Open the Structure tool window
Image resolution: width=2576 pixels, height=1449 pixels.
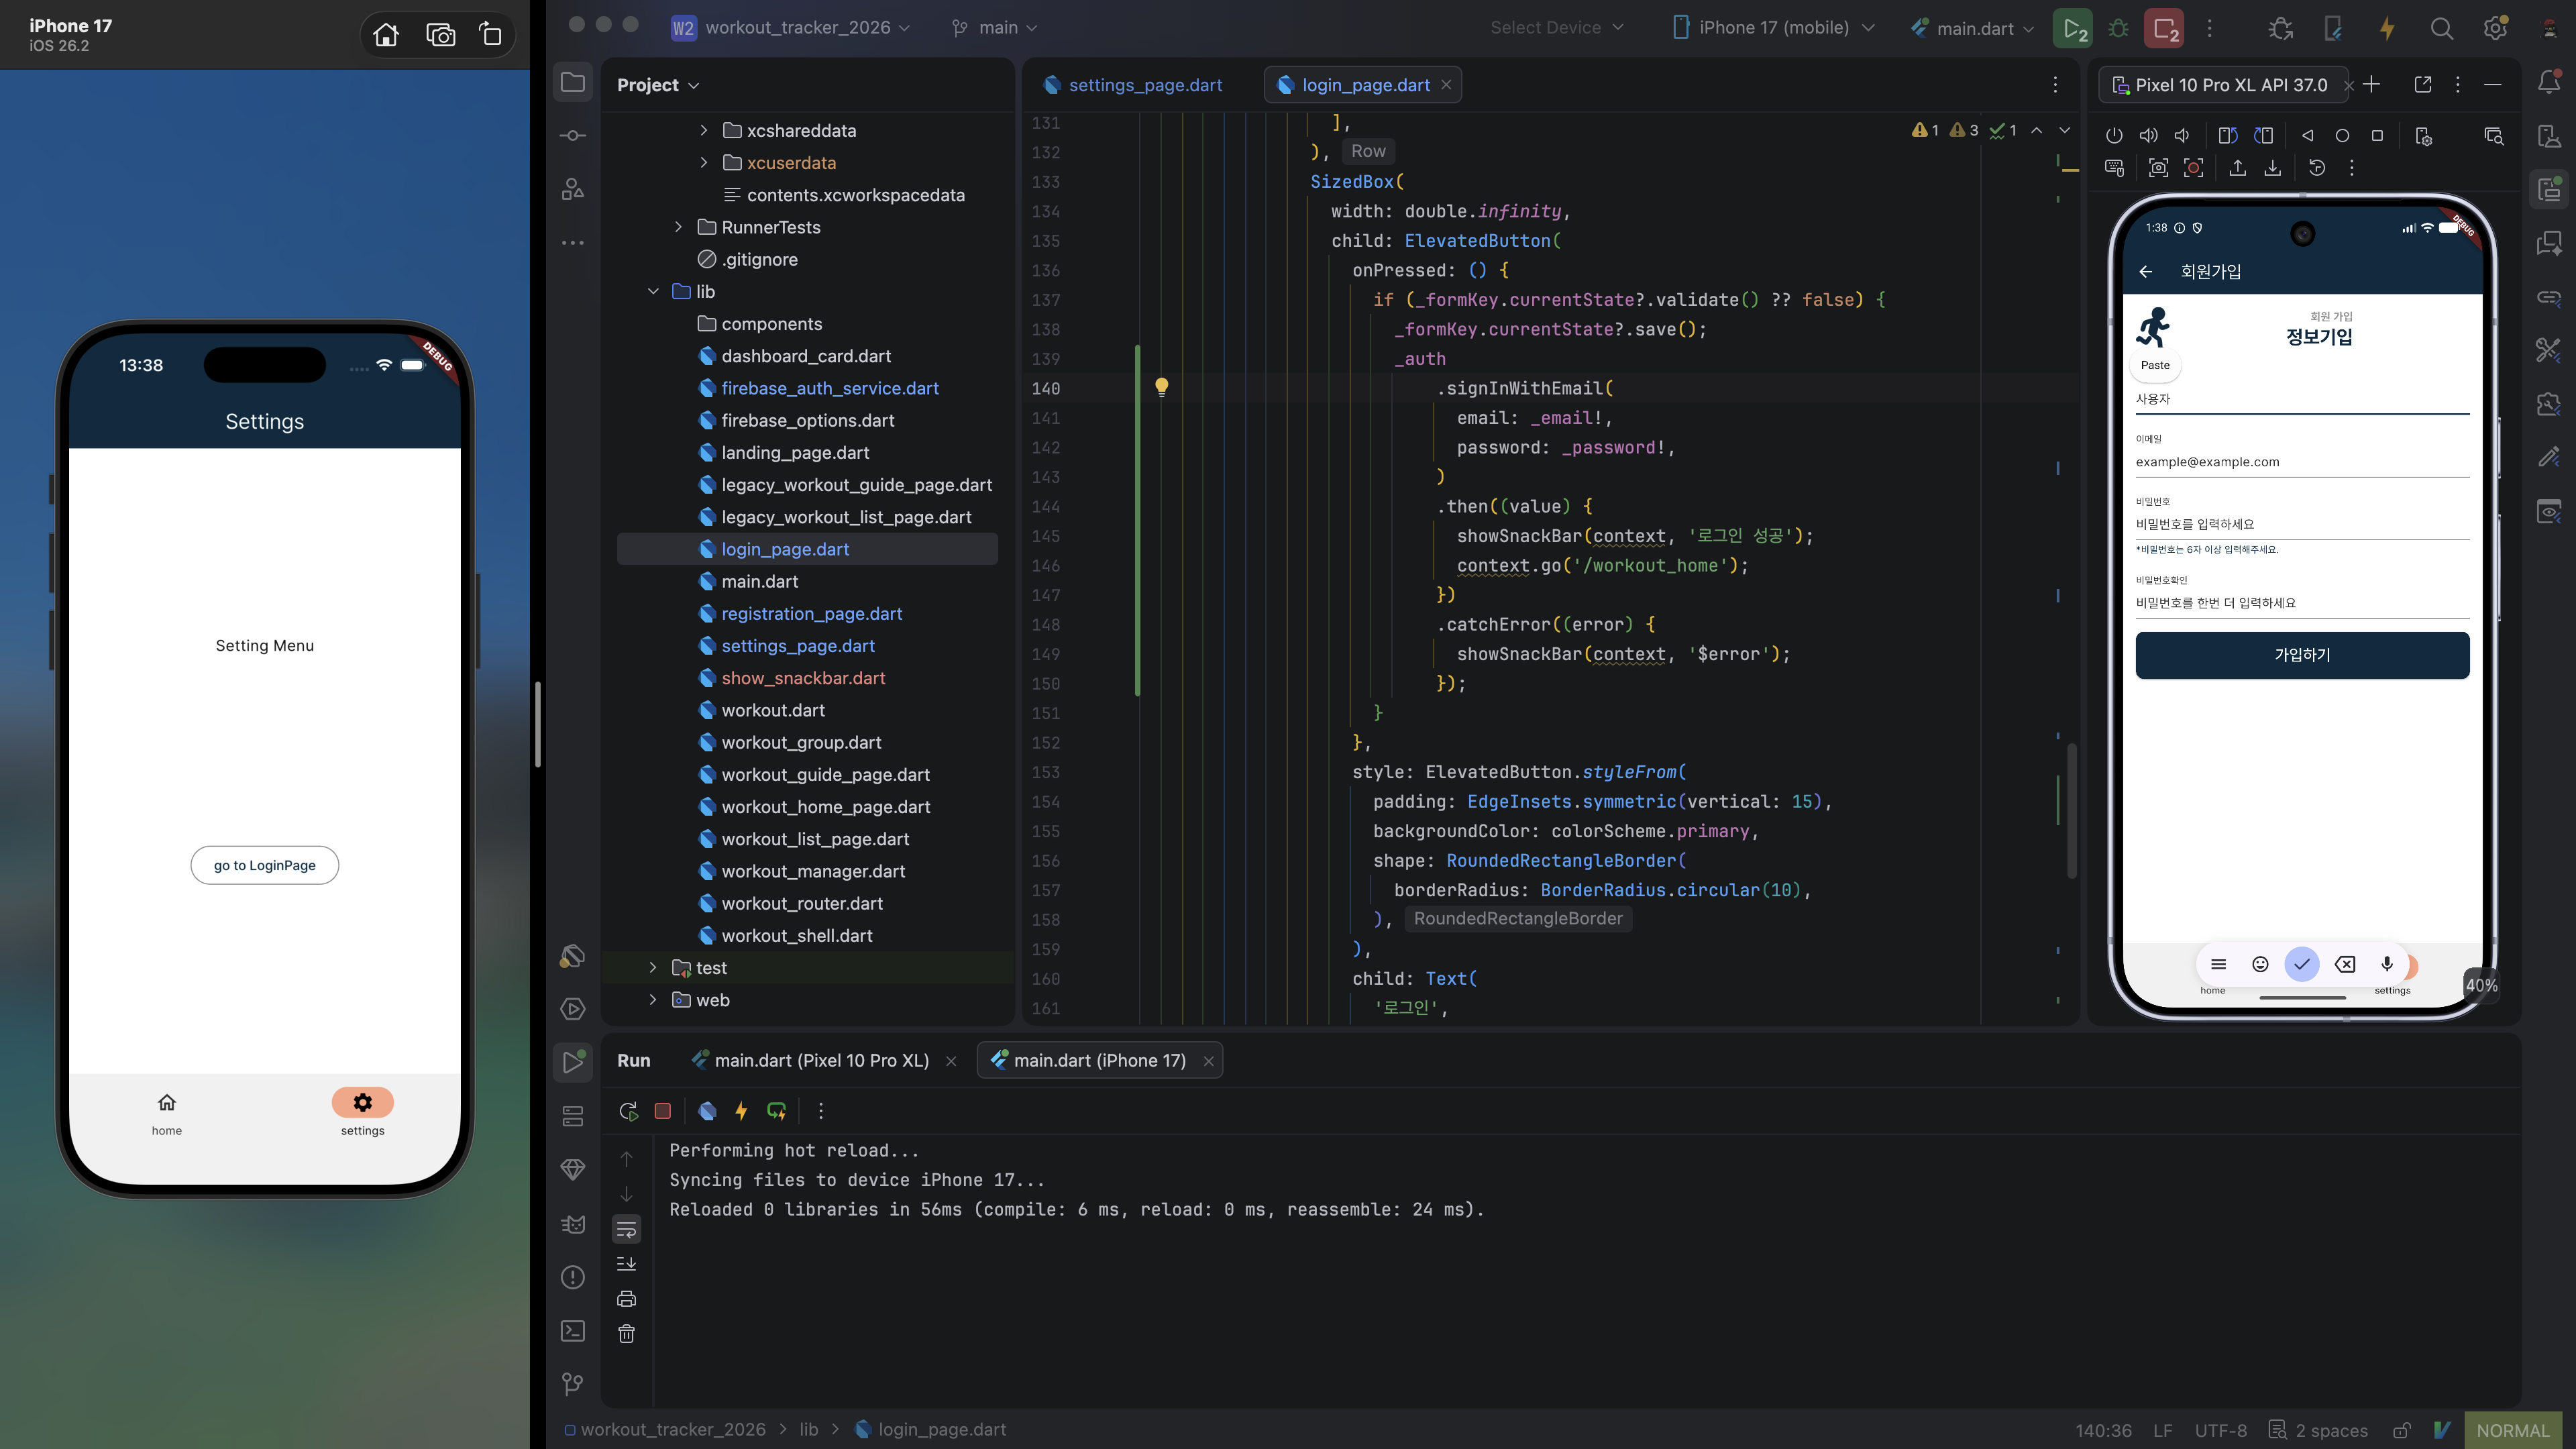[573, 189]
